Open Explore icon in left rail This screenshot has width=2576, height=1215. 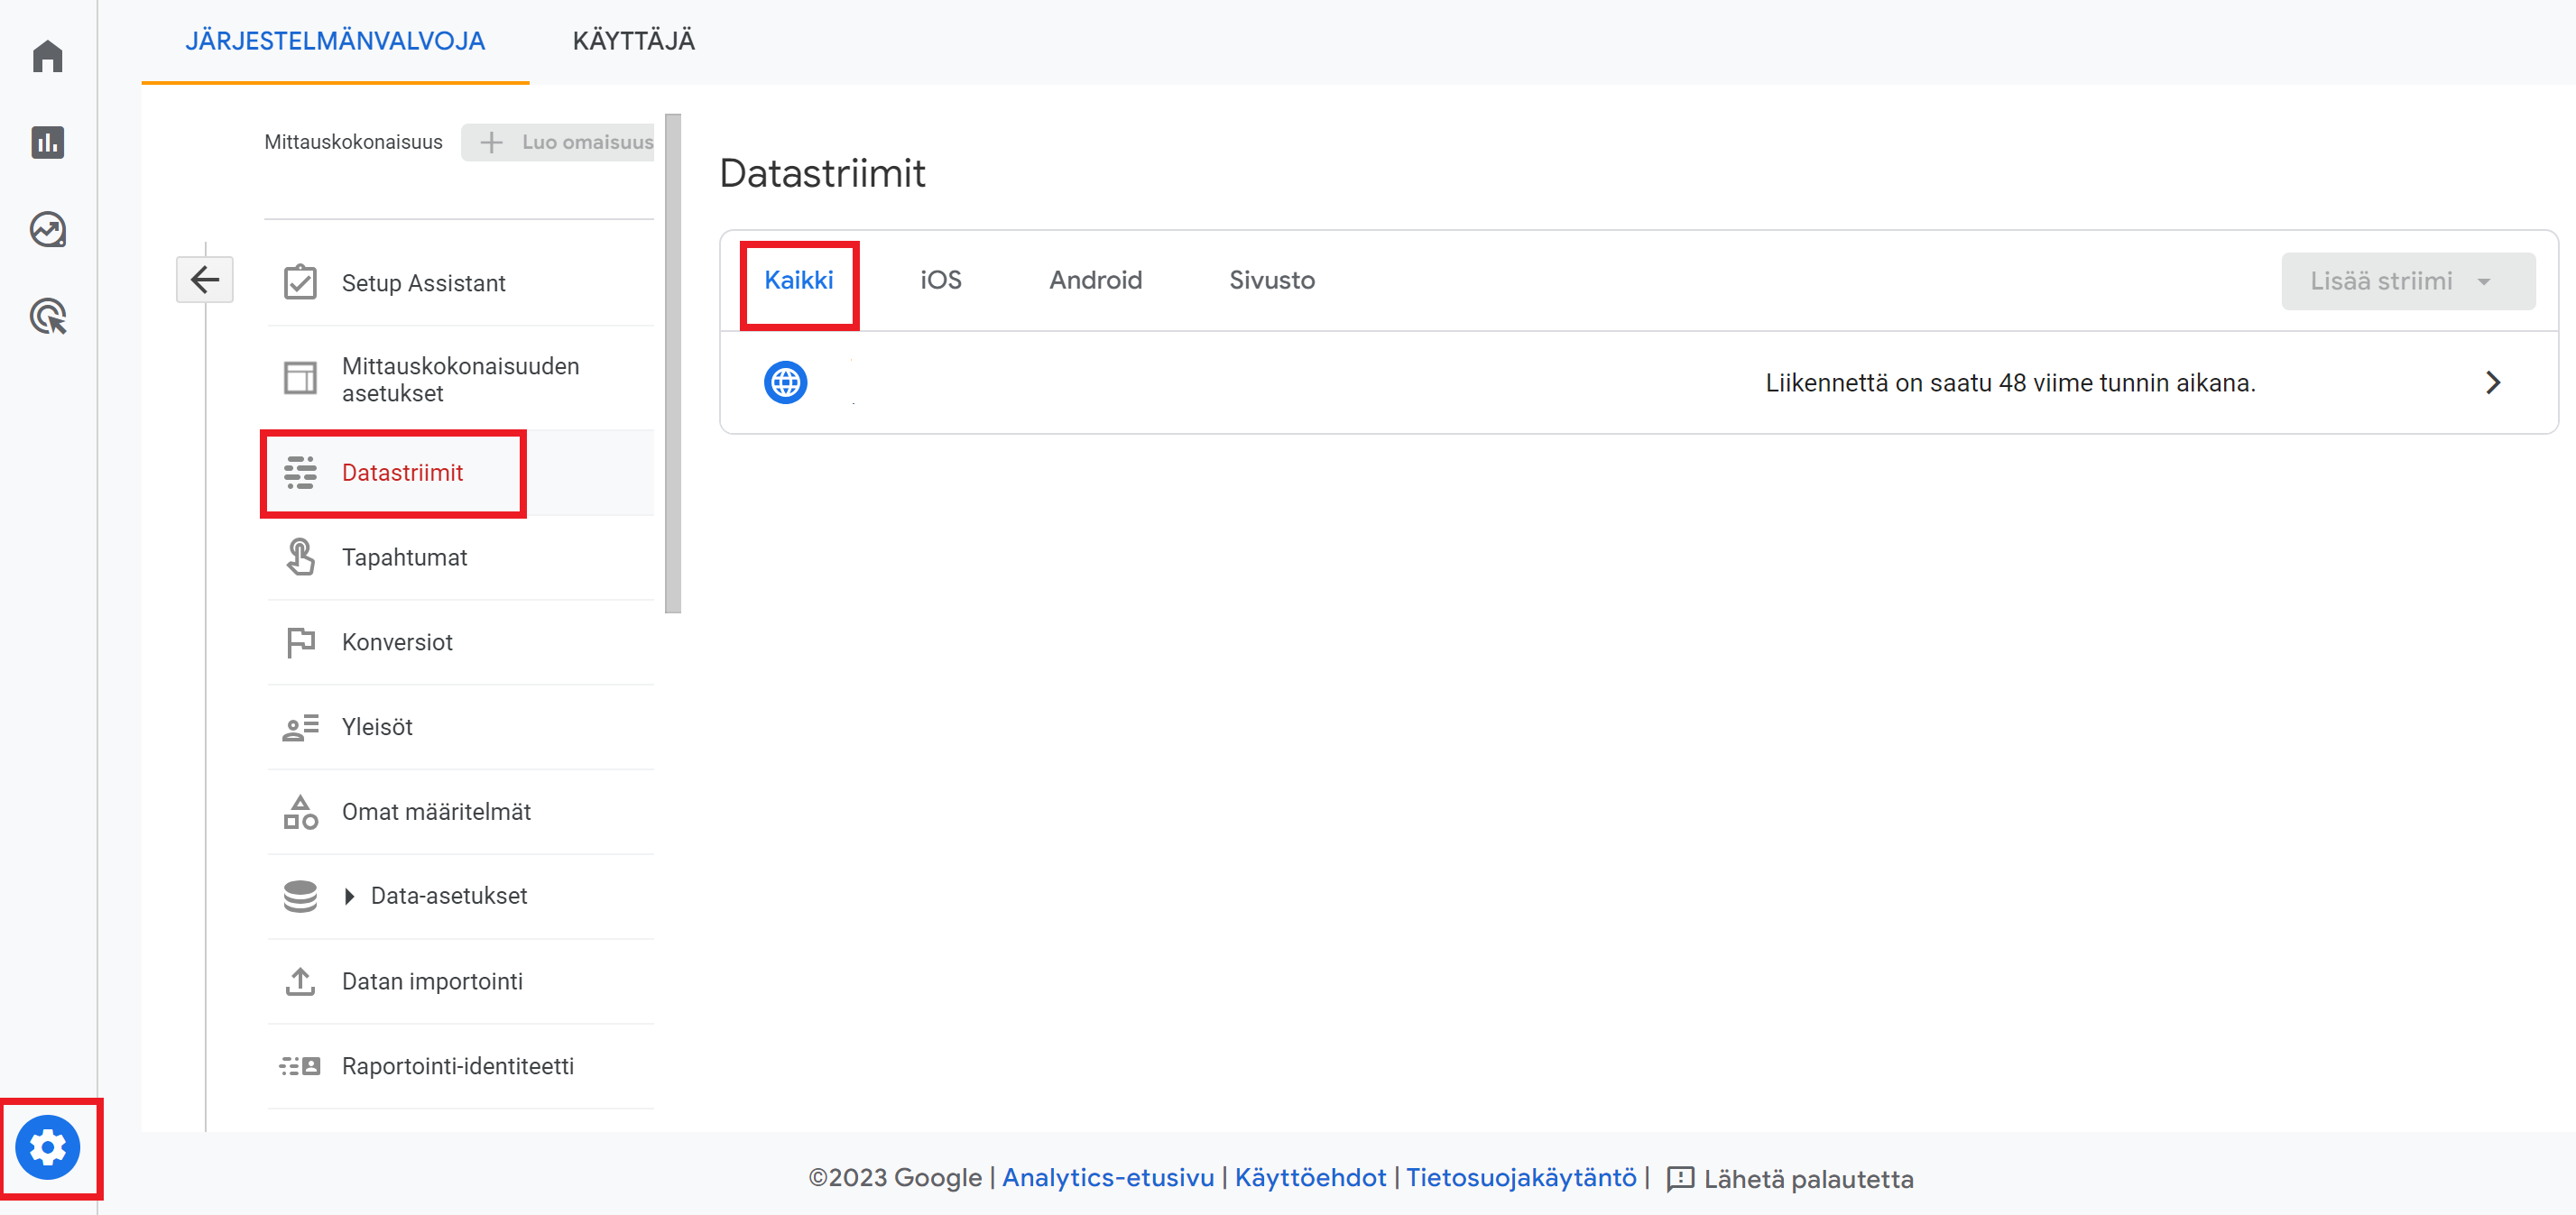47,230
